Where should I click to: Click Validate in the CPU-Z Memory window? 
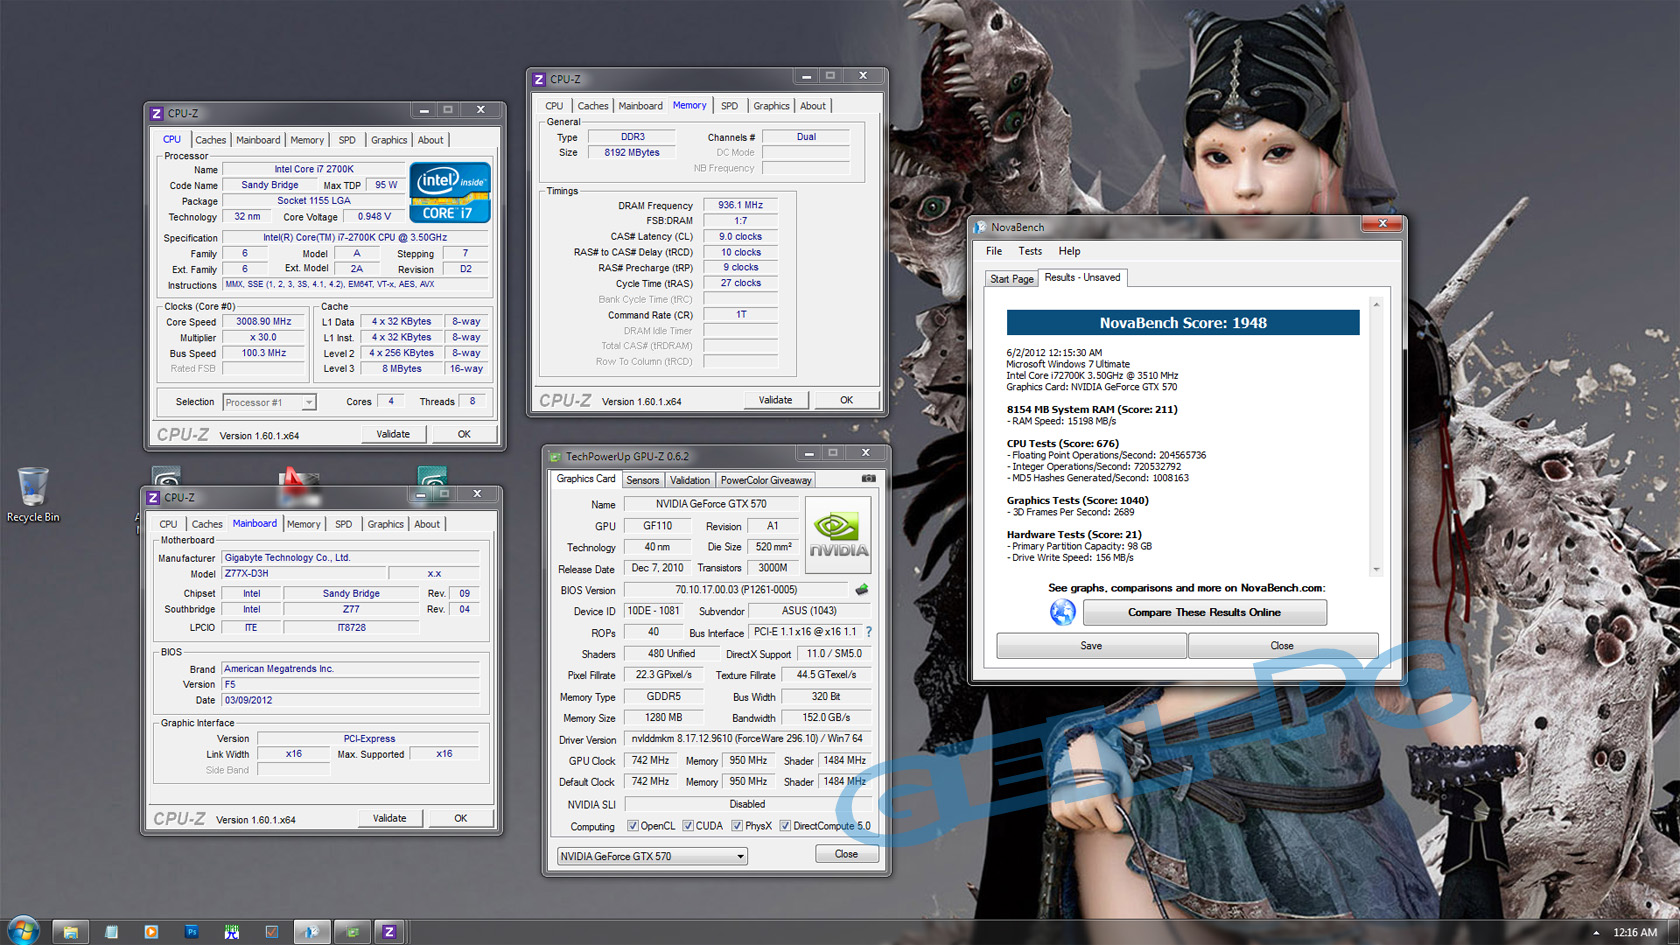[775, 400]
